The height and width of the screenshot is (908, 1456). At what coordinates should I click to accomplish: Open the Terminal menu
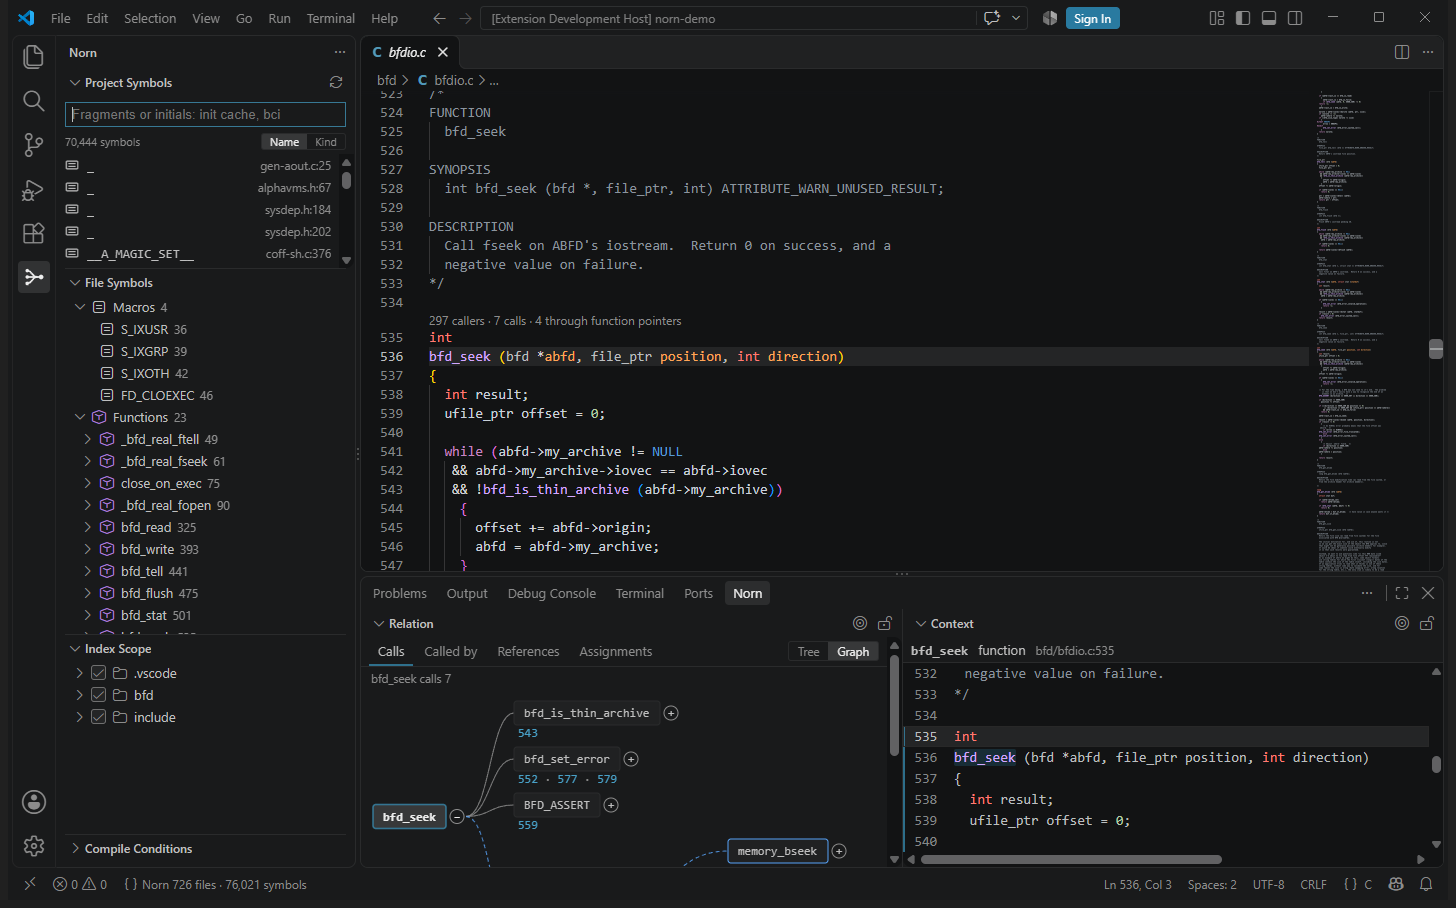(x=331, y=18)
